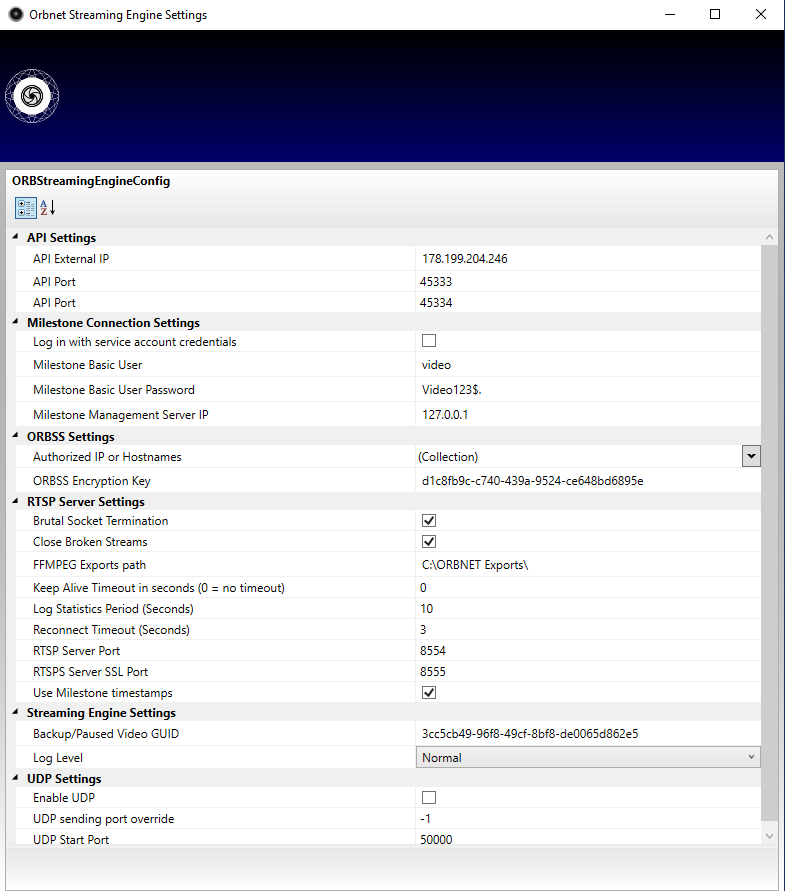Select RTSPS Server SSL Port label
This screenshot has width=785, height=891.
[90, 672]
